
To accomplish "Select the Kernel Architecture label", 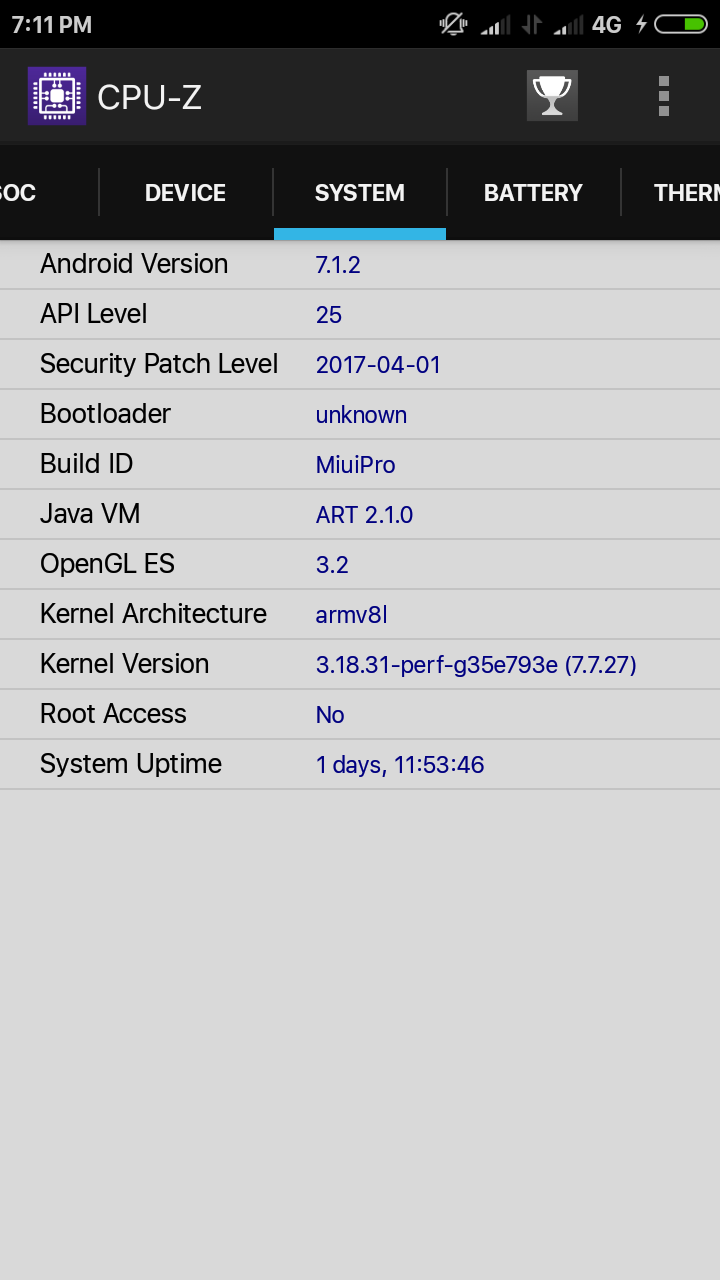I will click(153, 614).
